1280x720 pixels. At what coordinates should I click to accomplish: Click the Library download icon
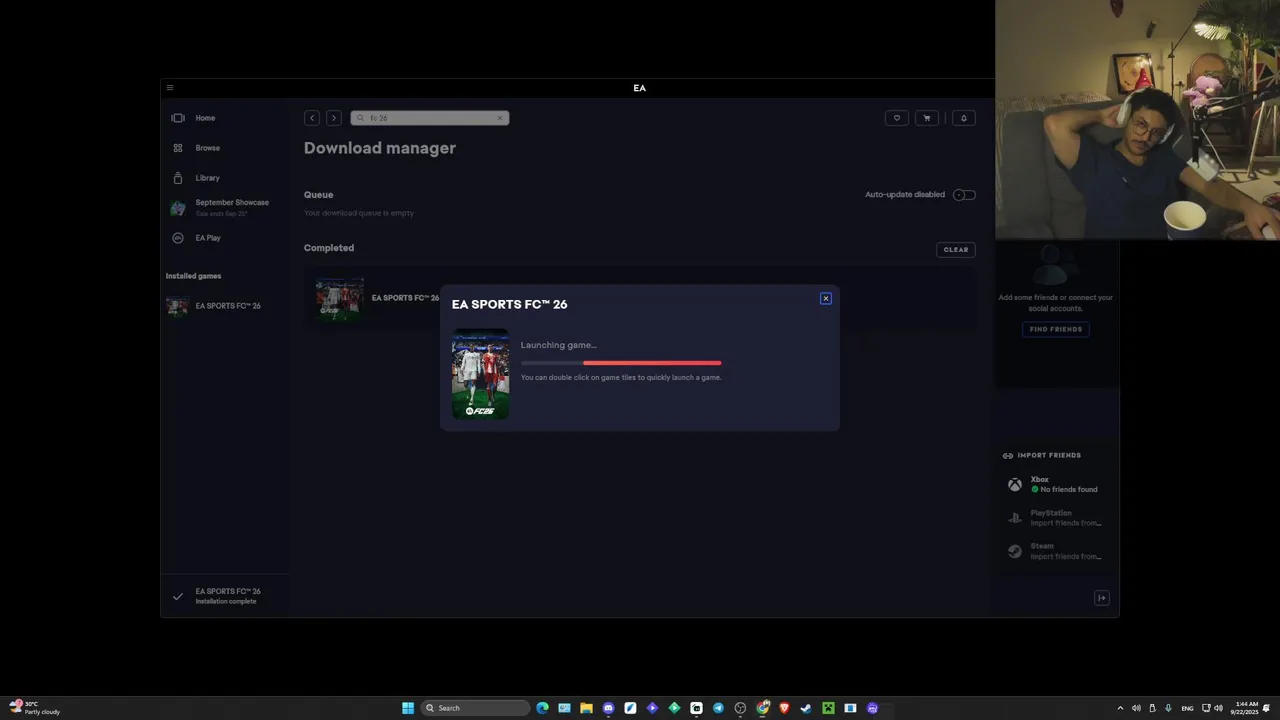coord(178,178)
